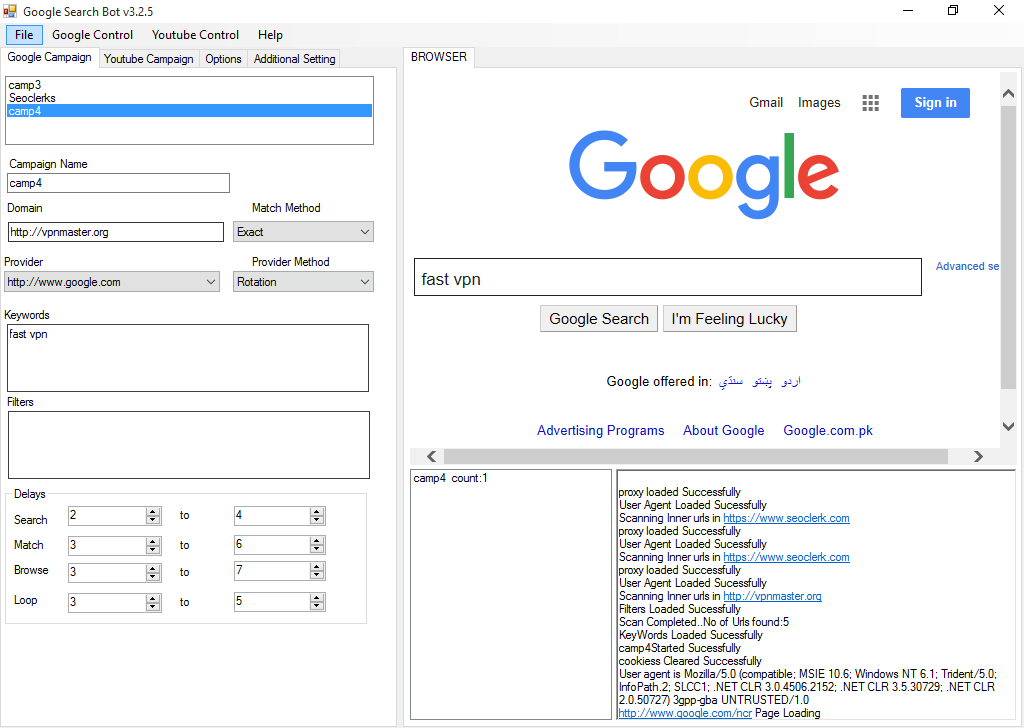
Task: Open the Gmail link in browser
Action: (x=766, y=103)
